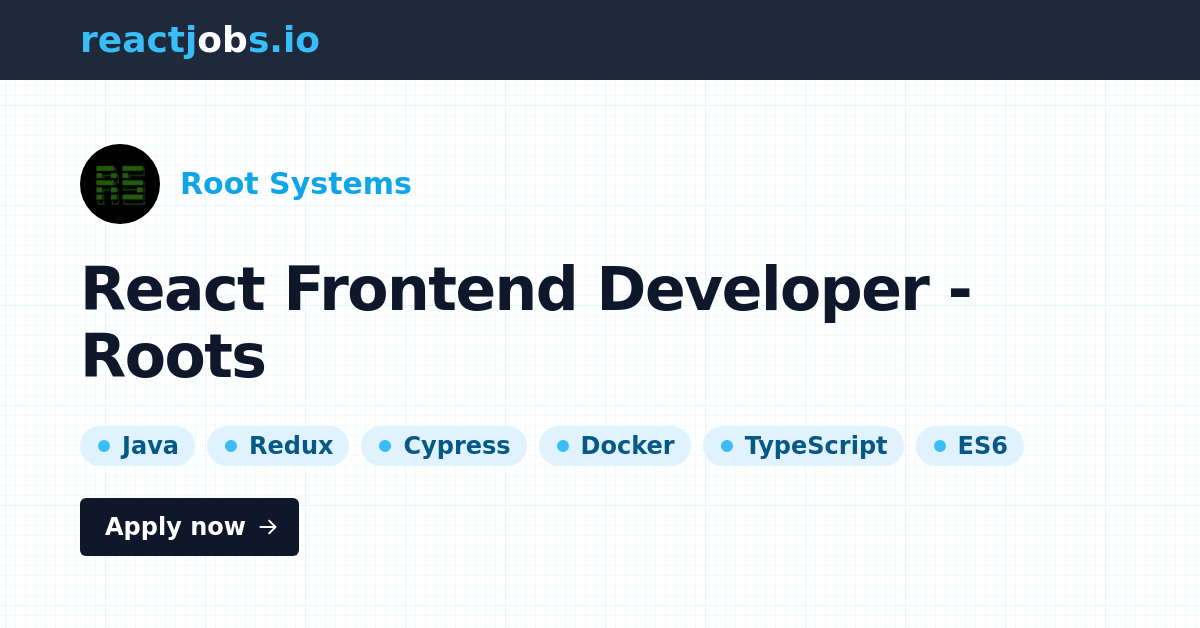Screen dimensions: 1200x628
Task: Select the Redux skill tag
Action: 277,446
